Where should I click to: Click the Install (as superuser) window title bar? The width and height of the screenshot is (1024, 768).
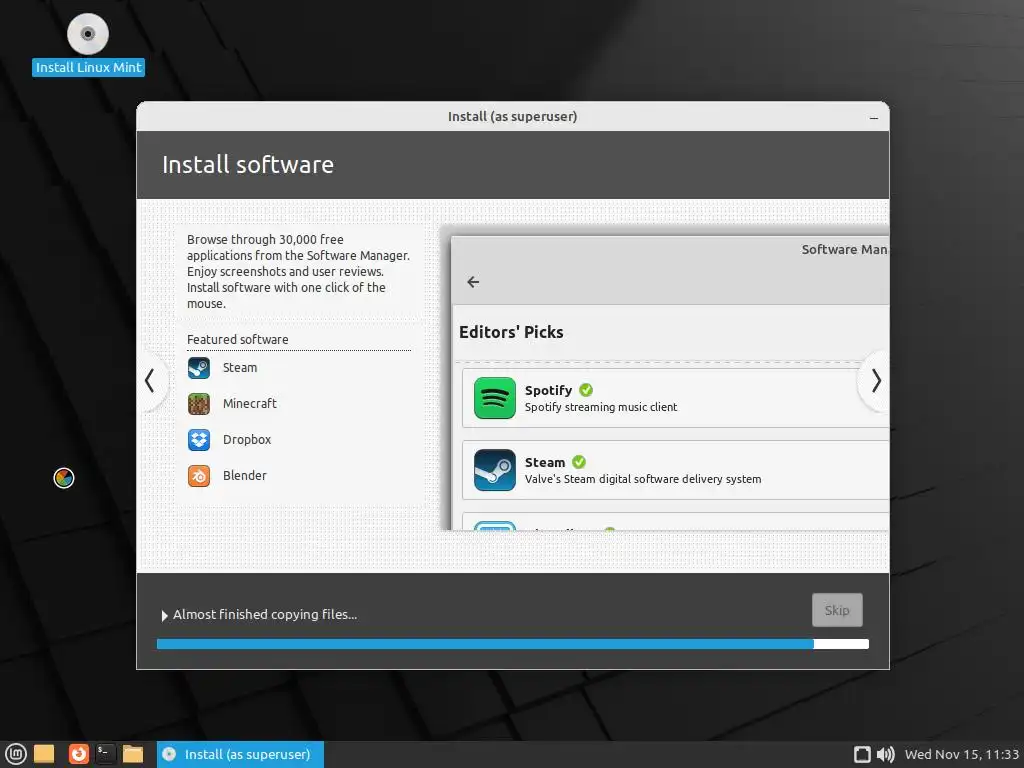click(512, 116)
